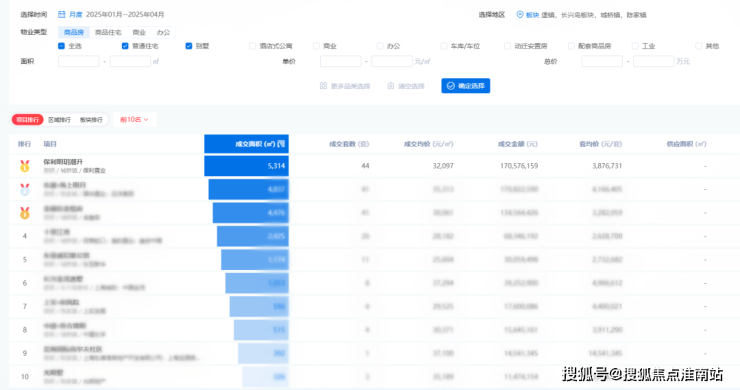
Task: Select the 商品住宅 property type tab
Action: (x=108, y=32)
